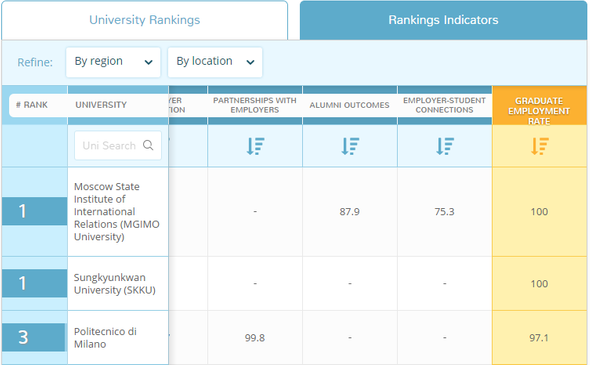The height and width of the screenshot is (365, 590).
Task: Select the Partnerships with Employers column header
Action: click(x=255, y=105)
